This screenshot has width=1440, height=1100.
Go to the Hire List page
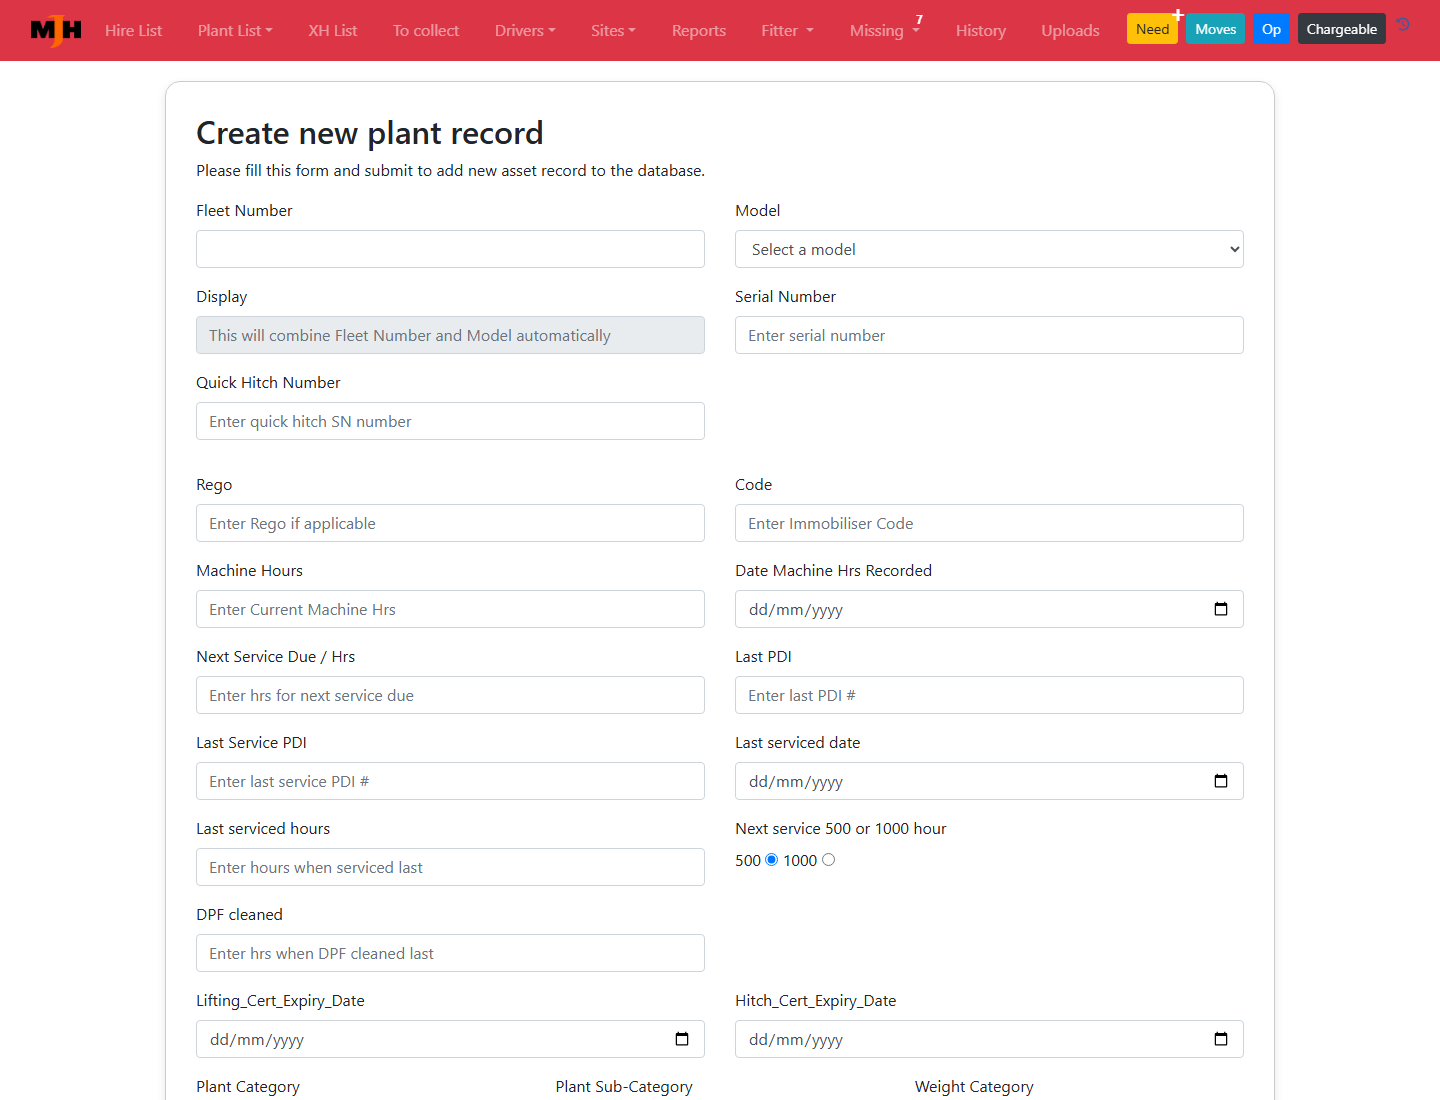click(133, 31)
